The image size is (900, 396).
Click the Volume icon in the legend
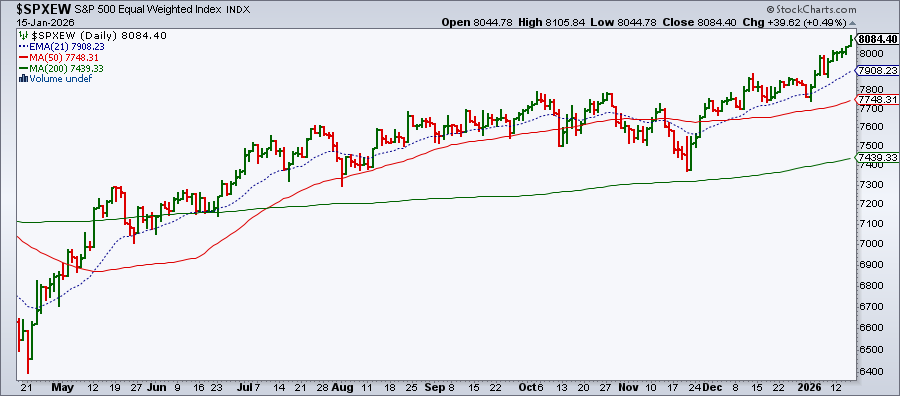(x=23, y=79)
